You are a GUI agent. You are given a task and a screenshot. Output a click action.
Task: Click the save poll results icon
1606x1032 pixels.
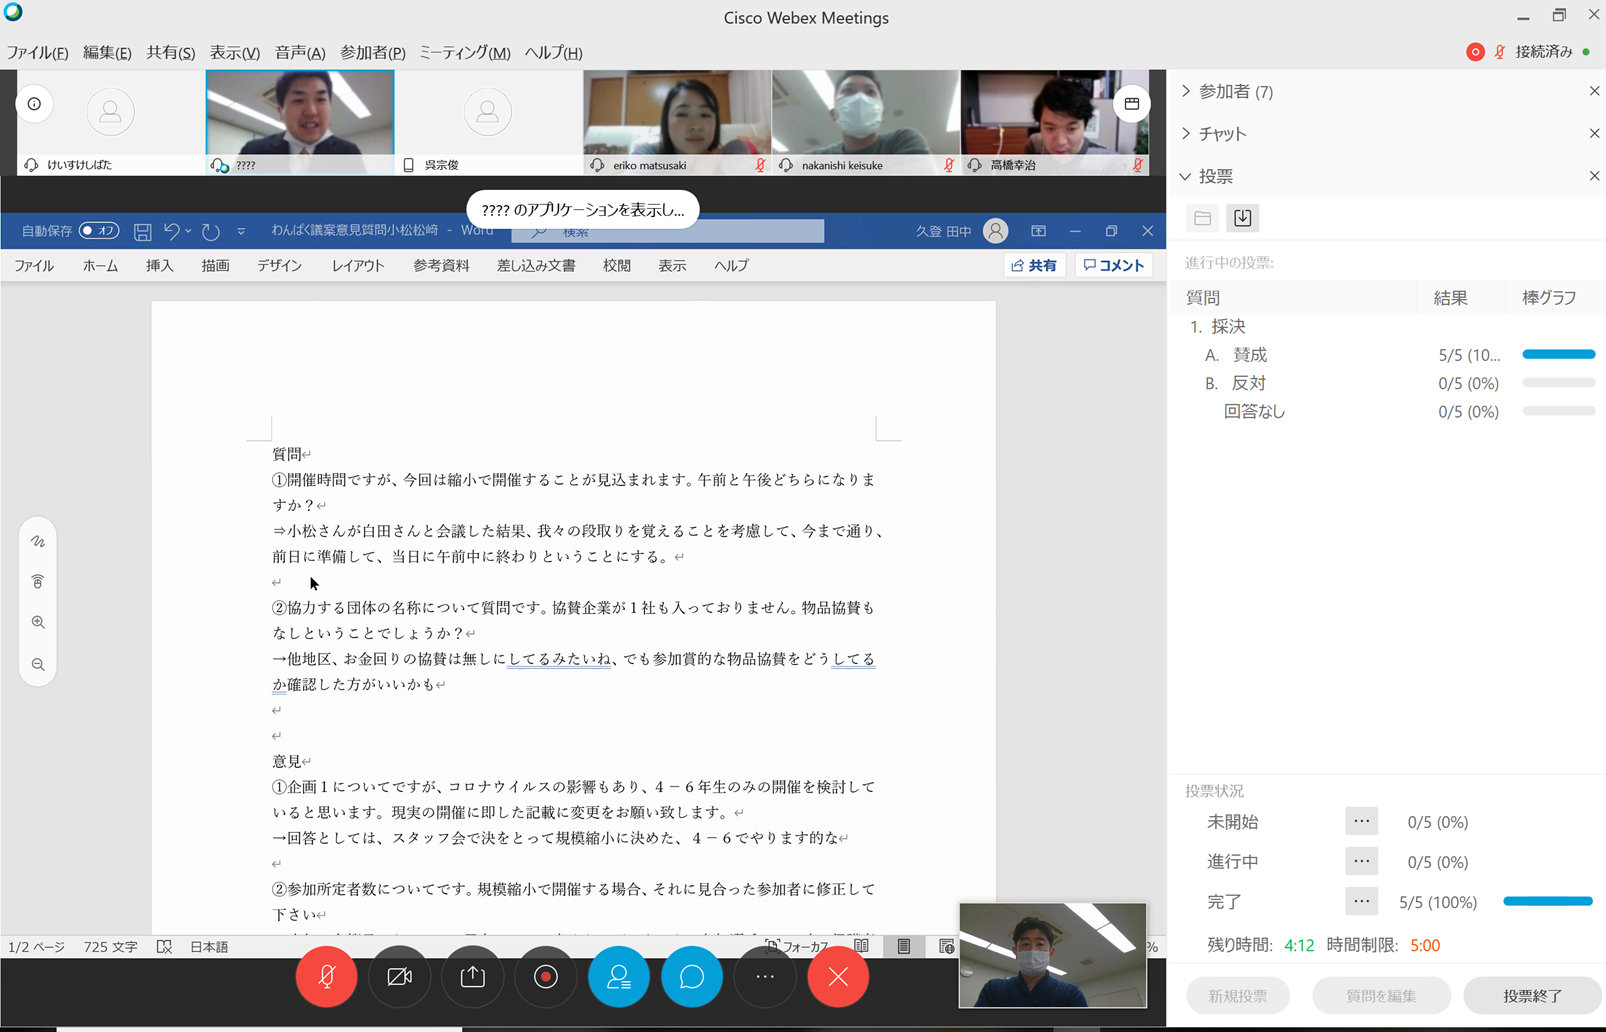(x=1242, y=218)
